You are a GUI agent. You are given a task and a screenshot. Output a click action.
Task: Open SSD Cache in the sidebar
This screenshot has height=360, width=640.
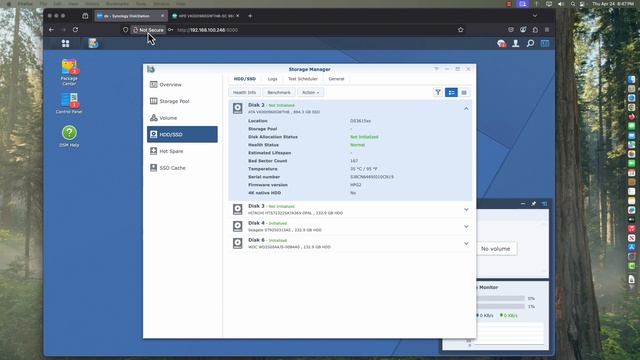182,168
